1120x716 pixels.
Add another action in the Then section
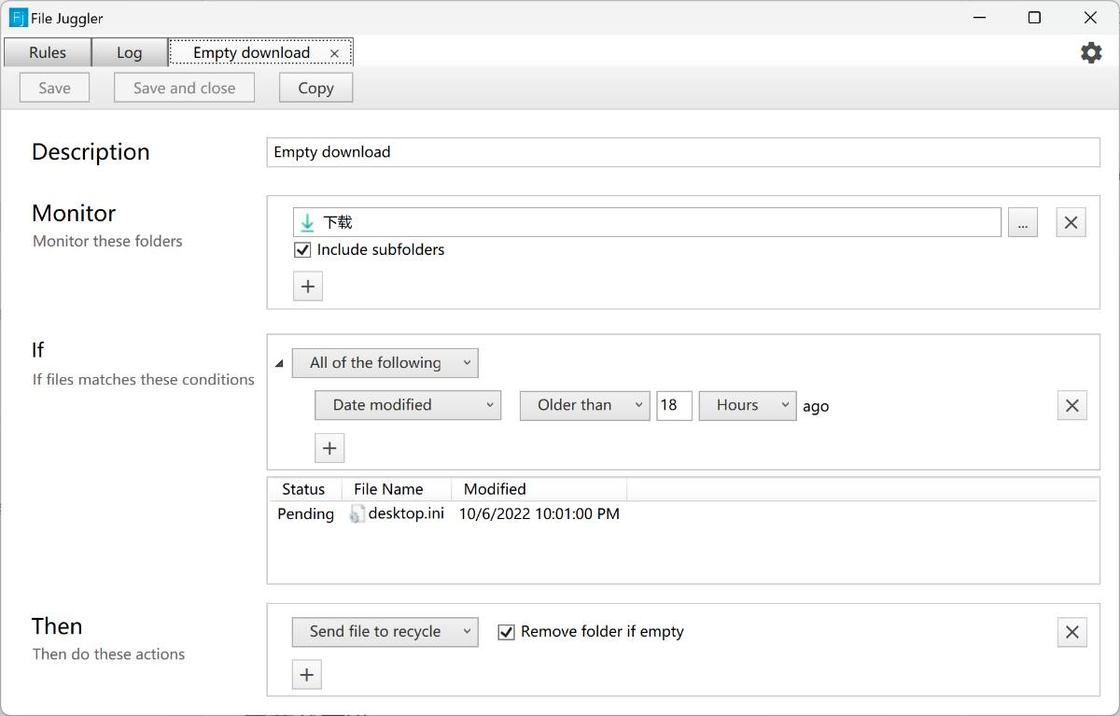click(306, 675)
